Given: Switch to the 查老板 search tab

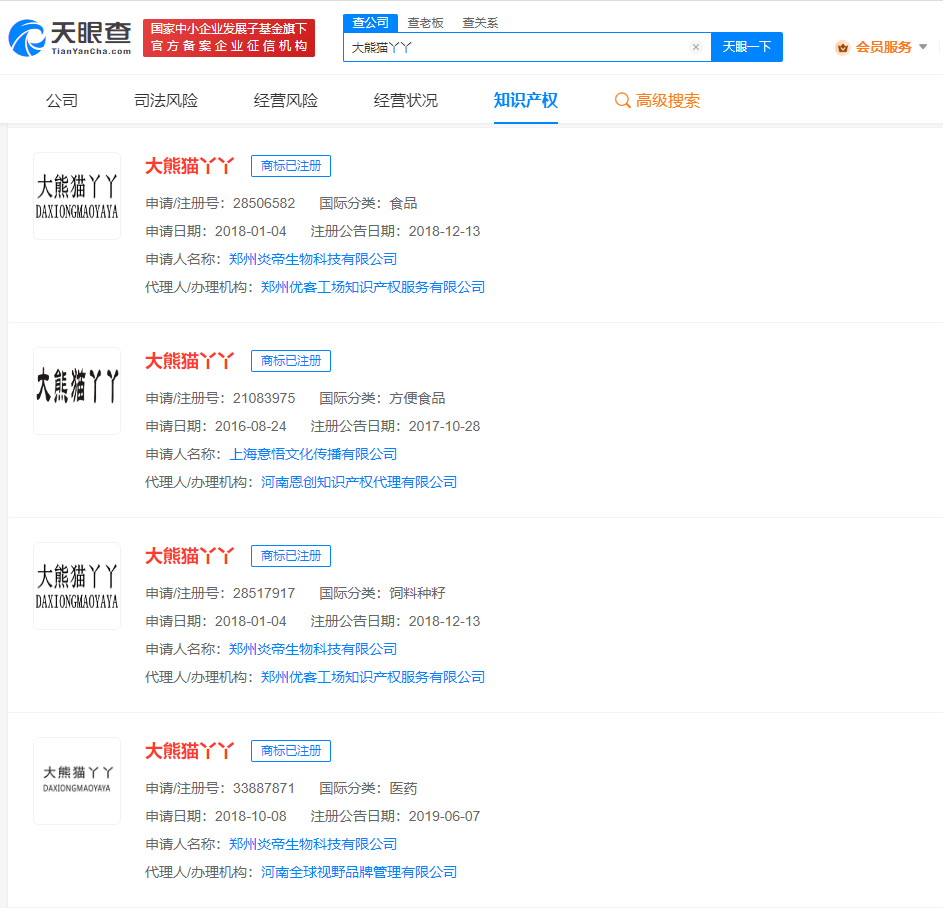Looking at the screenshot, I should (x=425, y=22).
